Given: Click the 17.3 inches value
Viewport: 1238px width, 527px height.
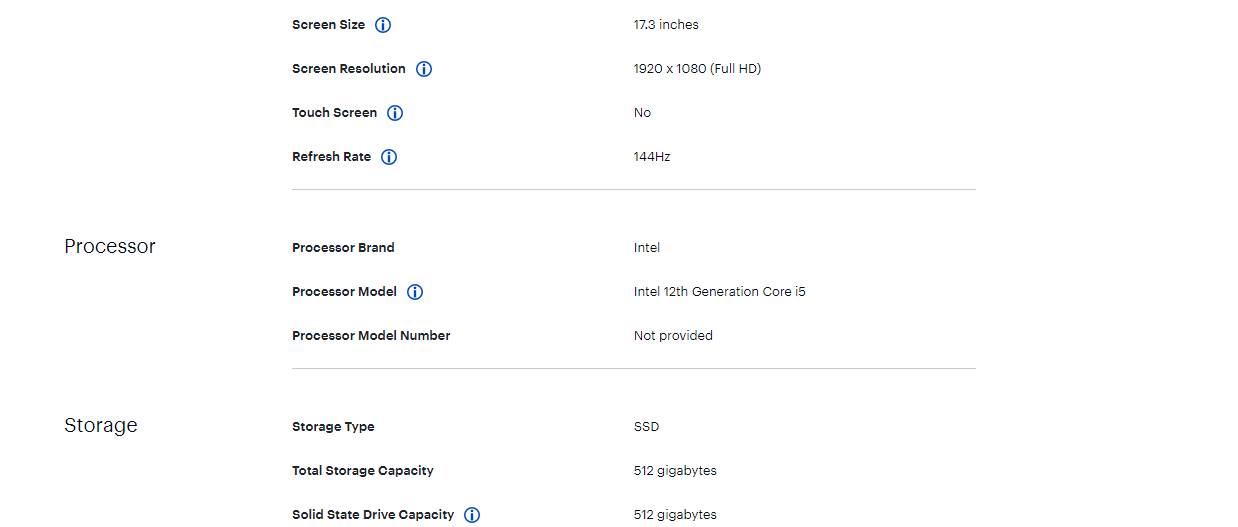Looking at the screenshot, I should (666, 25).
